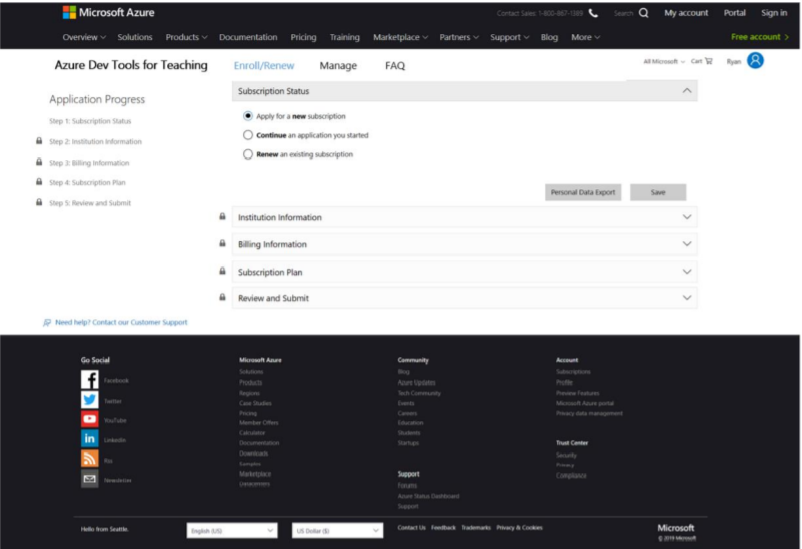This screenshot has height=549, width=802.
Task: Open the Marketplace navigation menu
Action: pos(400,37)
